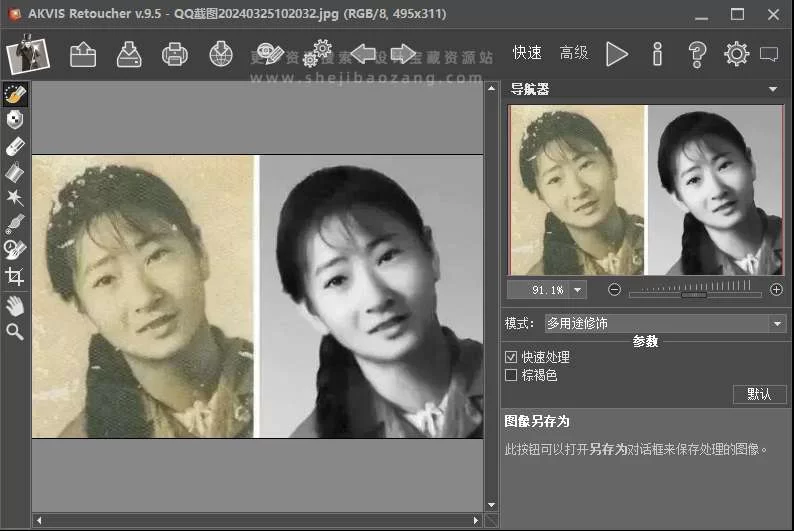Click the Save image as icon
The height and width of the screenshot is (531, 794).
click(x=129, y=54)
